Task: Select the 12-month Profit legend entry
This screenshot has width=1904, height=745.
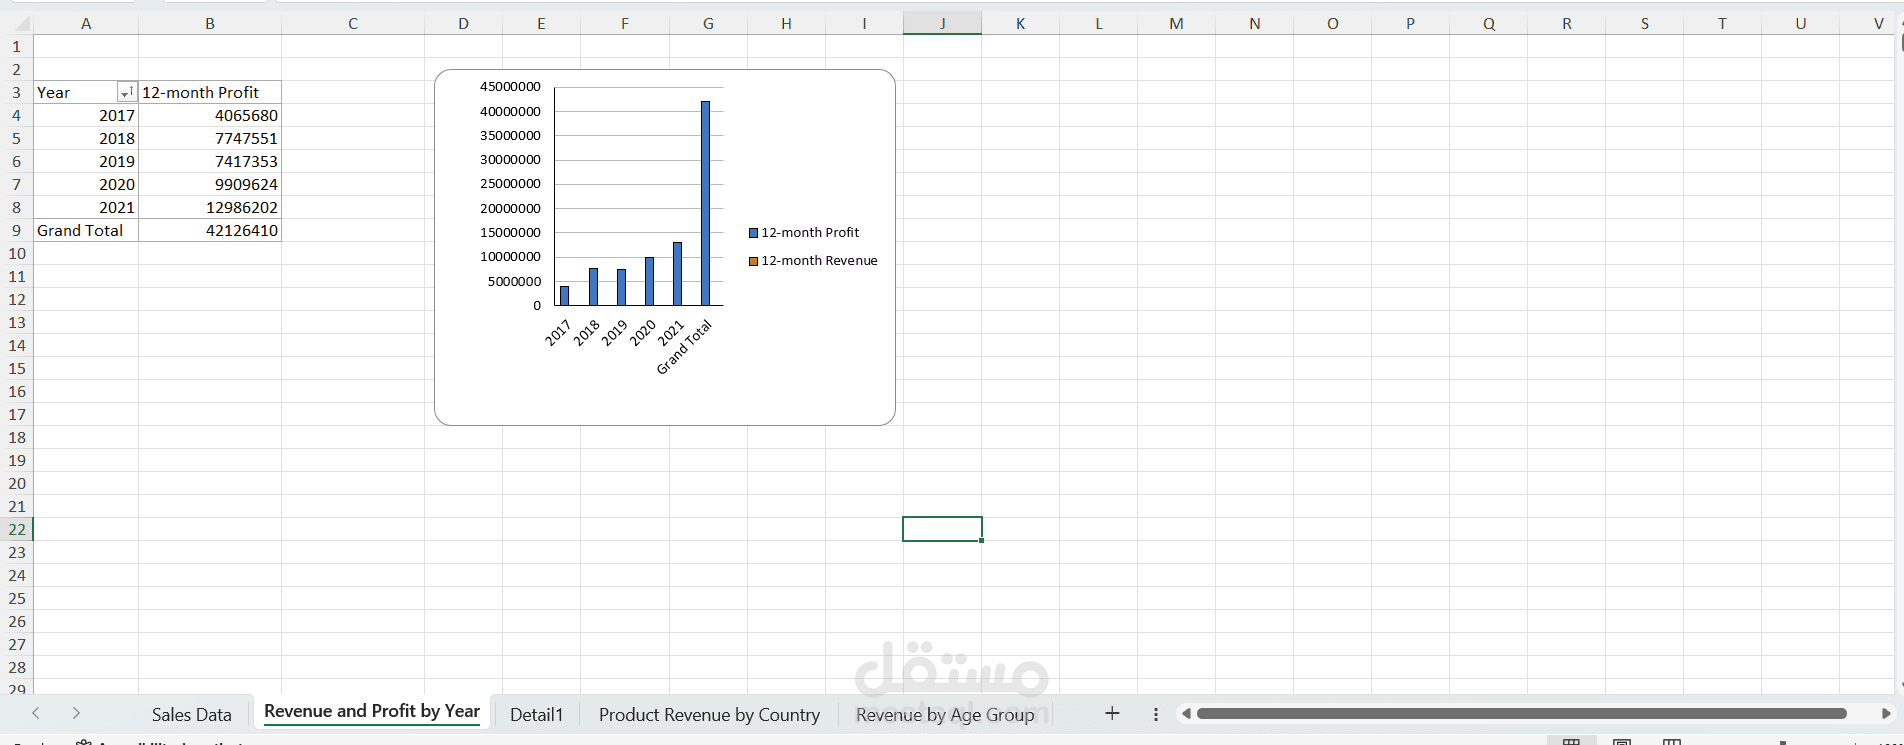Action: point(804,232)
